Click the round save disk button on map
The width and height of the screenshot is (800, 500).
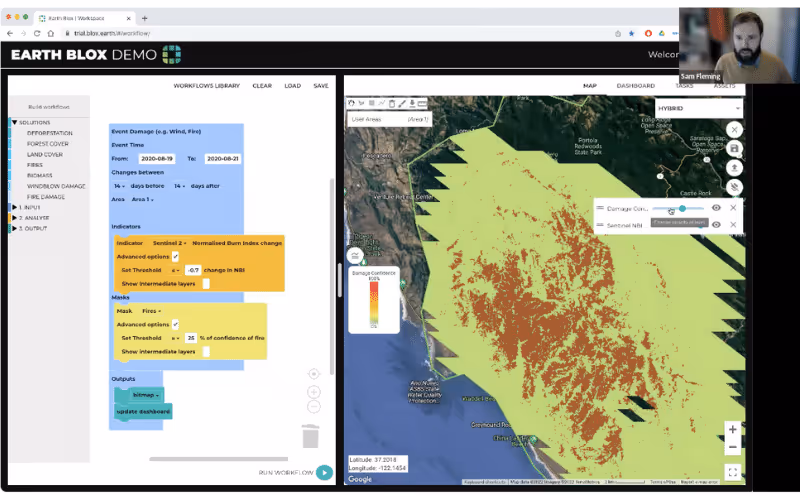point(734,148)
